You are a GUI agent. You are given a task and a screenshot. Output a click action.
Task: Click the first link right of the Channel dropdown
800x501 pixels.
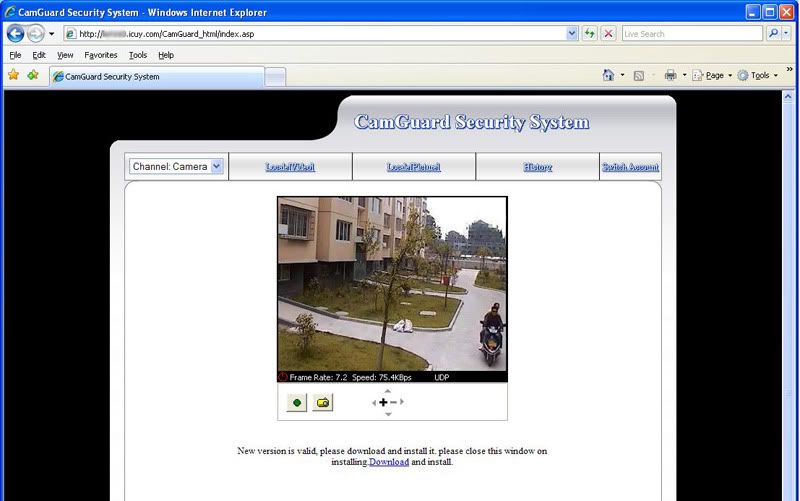pyautogui.click(x=290, y=167)
